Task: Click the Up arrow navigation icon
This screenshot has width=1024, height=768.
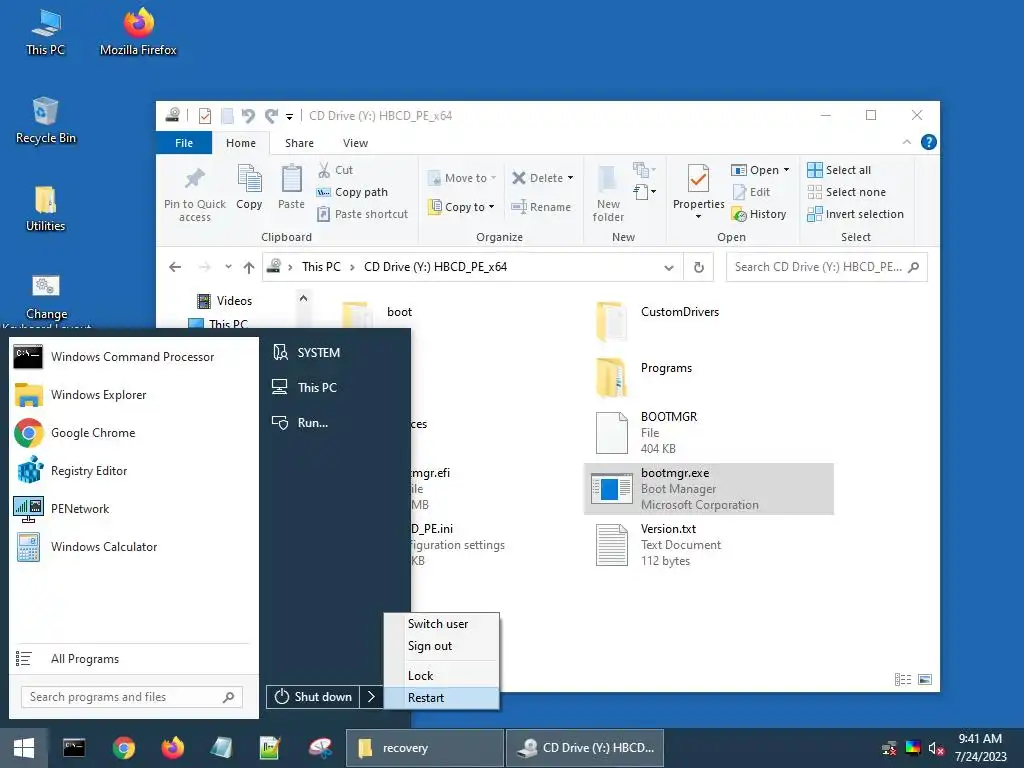Action: pyautogui.click(x=249, y=267)
